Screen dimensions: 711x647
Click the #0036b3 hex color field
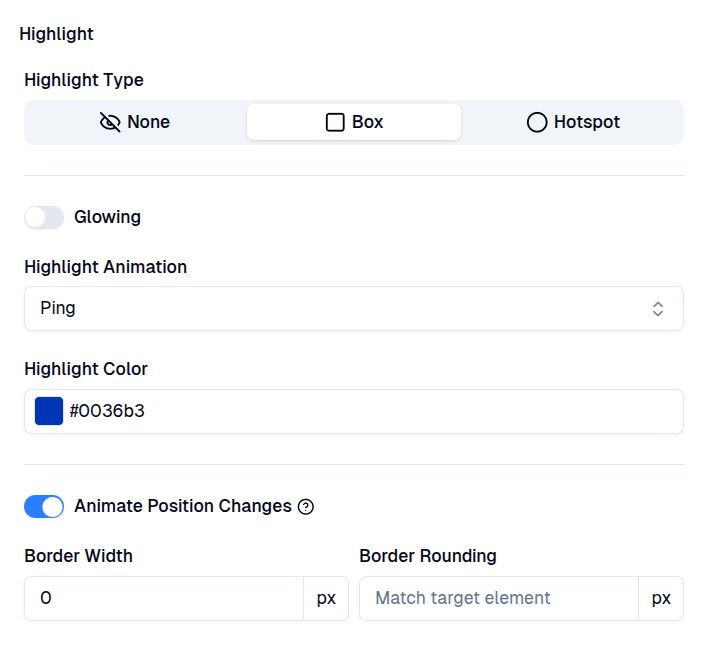[370, 411]
